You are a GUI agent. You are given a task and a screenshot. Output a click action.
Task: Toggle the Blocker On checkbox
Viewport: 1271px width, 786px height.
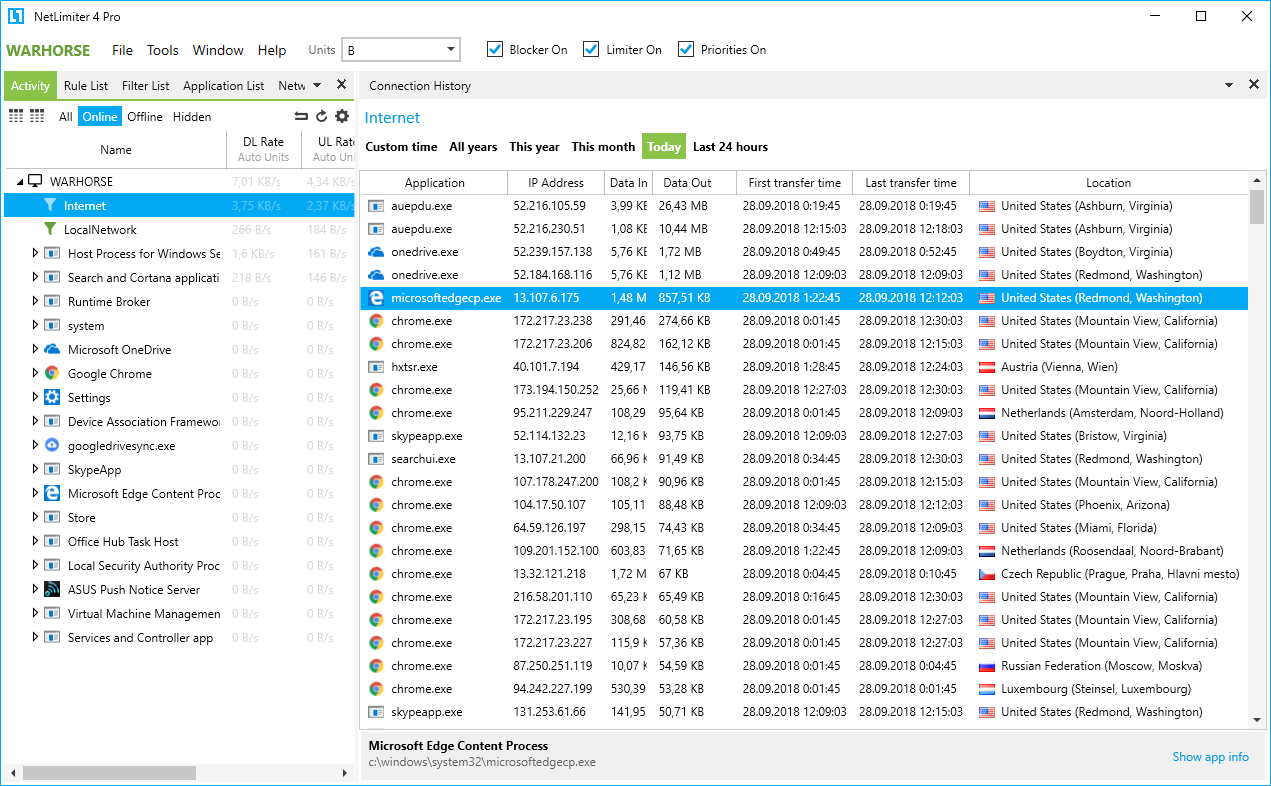point(495,49)
